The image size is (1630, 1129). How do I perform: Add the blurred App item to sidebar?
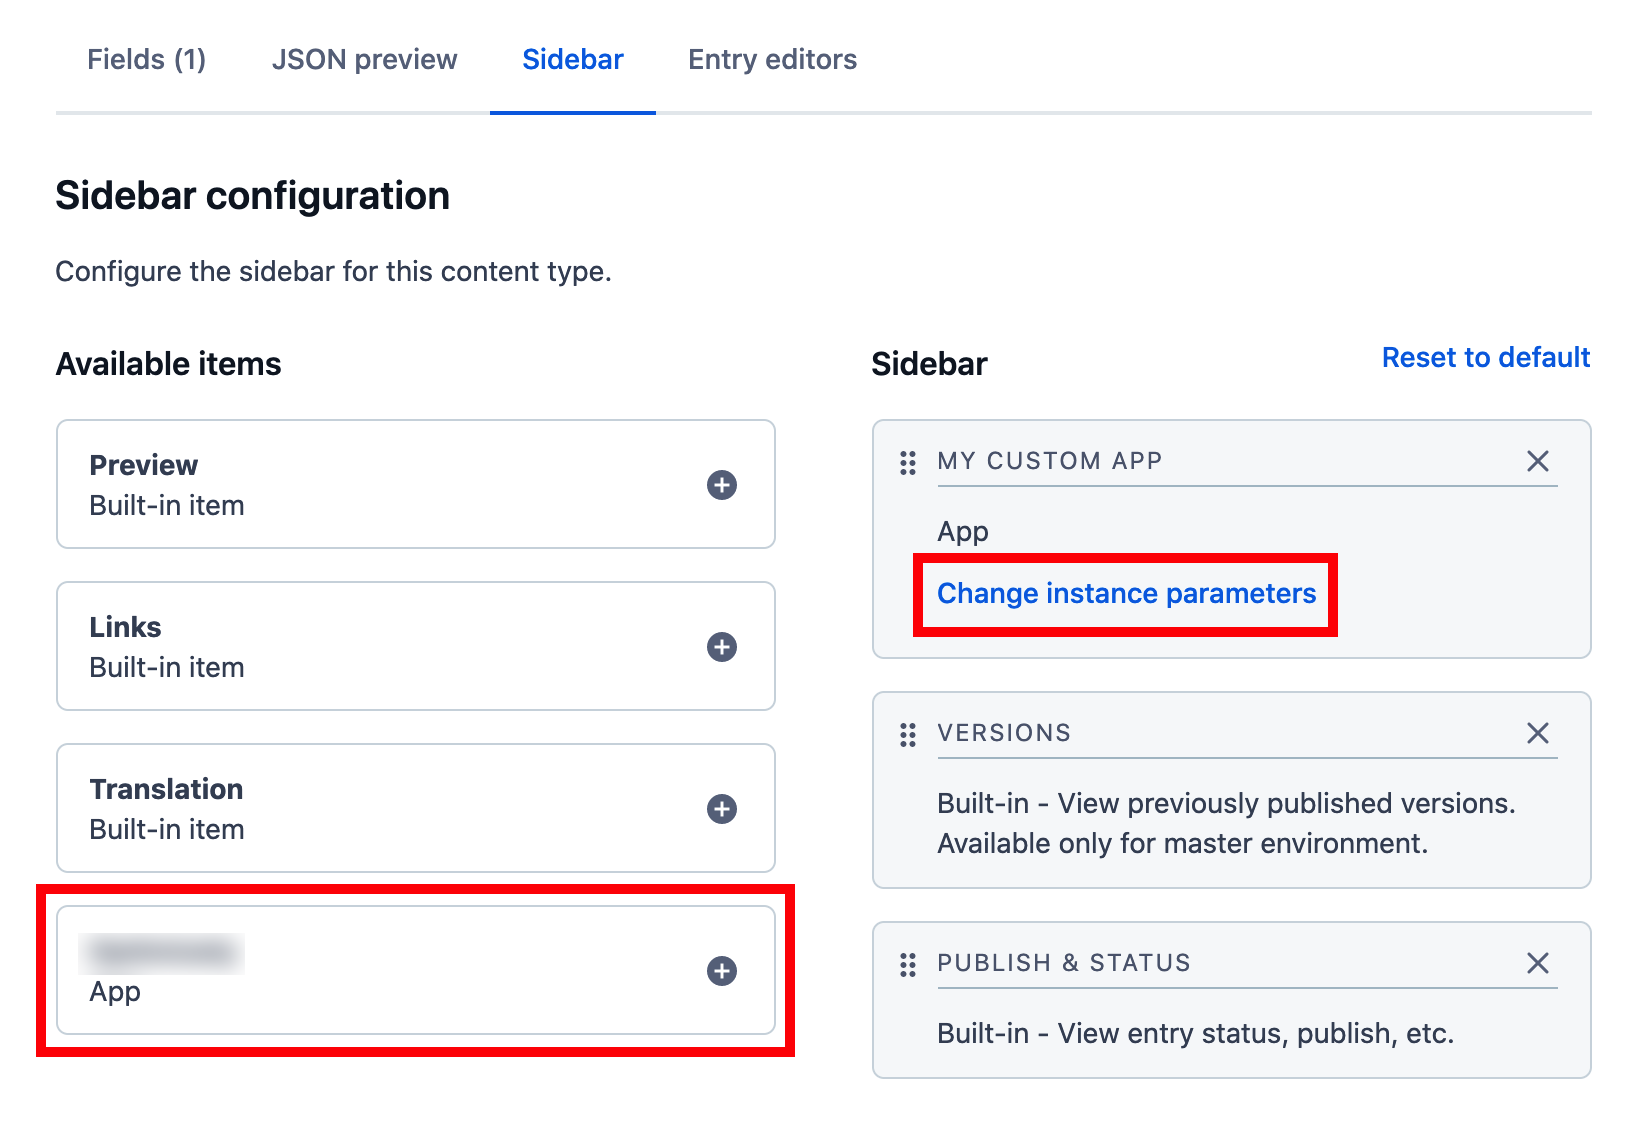pyautogui.click(x=721, y=971)
